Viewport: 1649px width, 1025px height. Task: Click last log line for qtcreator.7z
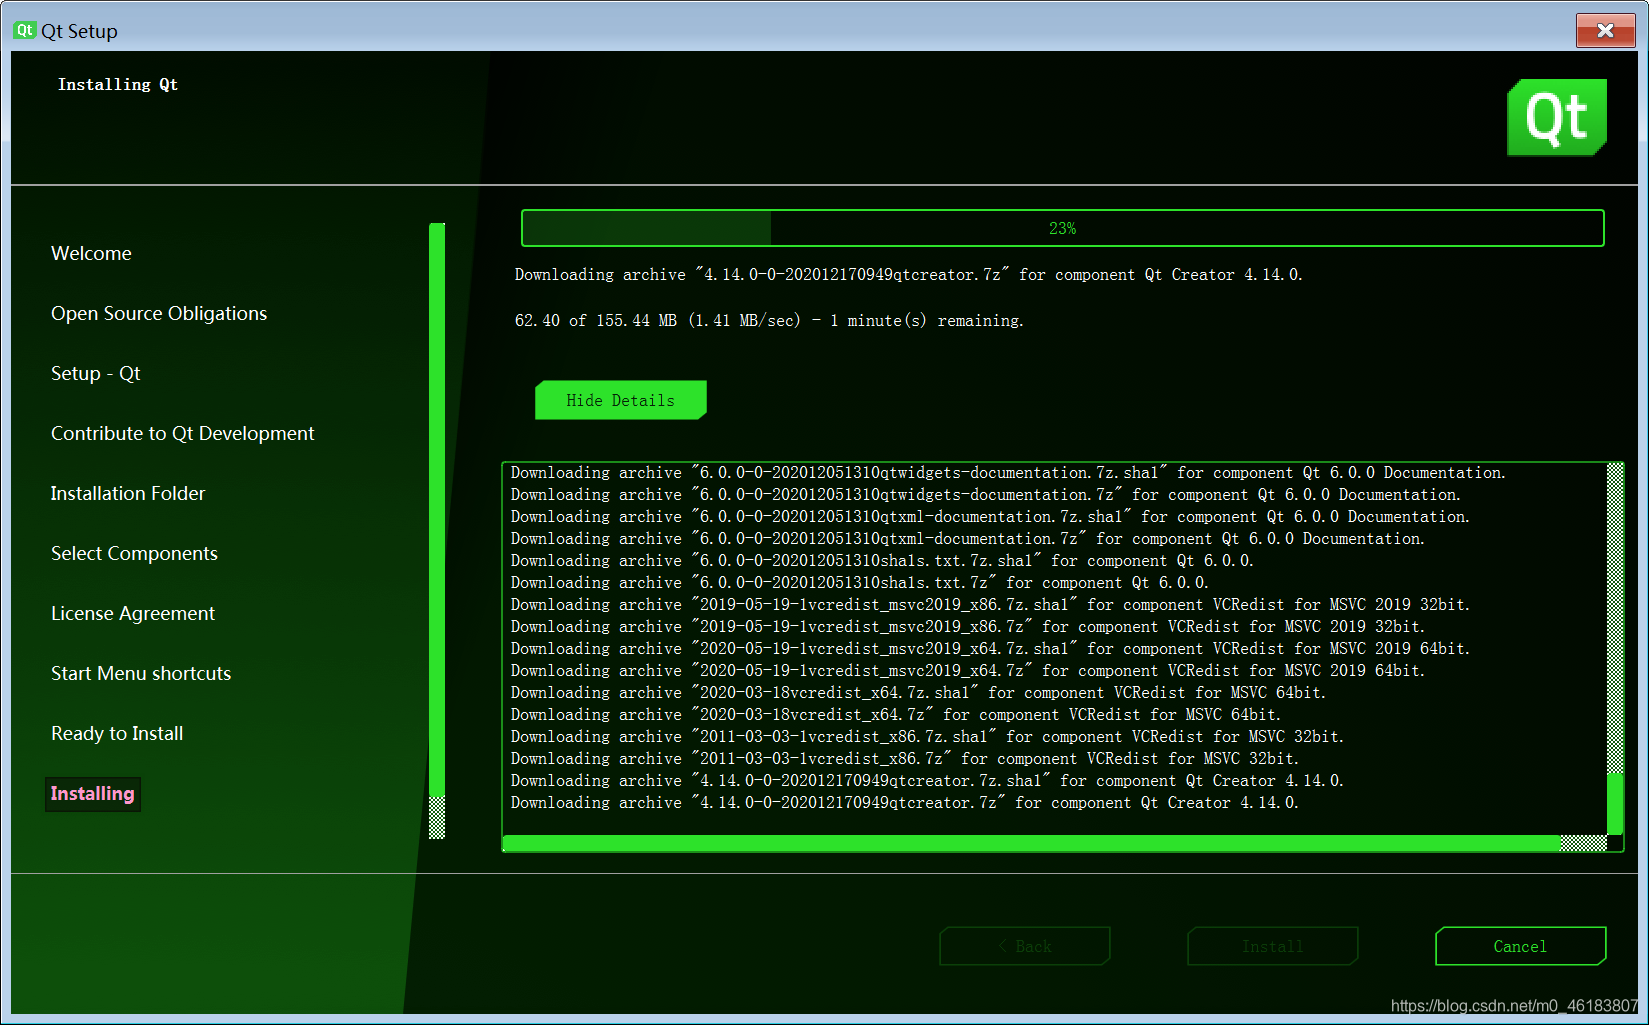tap(904, 802)
